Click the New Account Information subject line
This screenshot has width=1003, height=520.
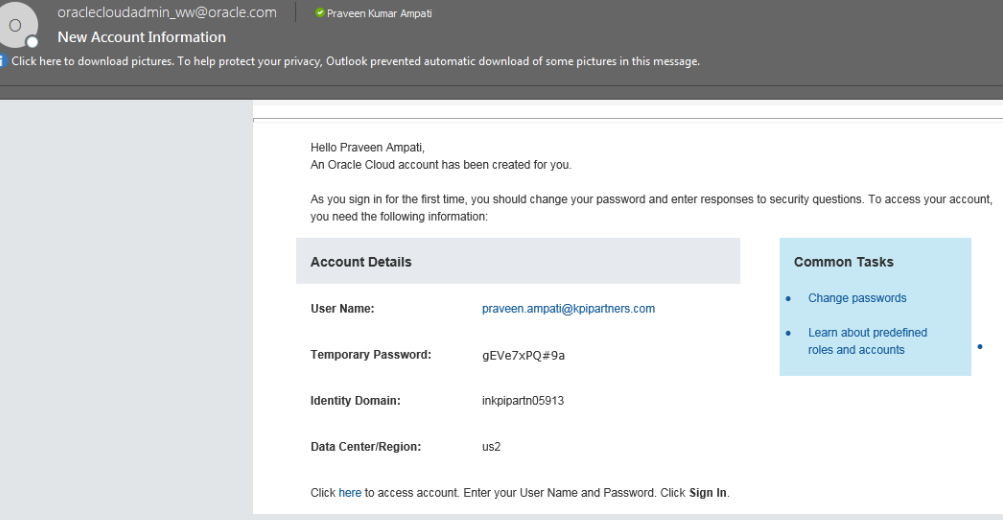pyautogui.click(x=141, y=37)
